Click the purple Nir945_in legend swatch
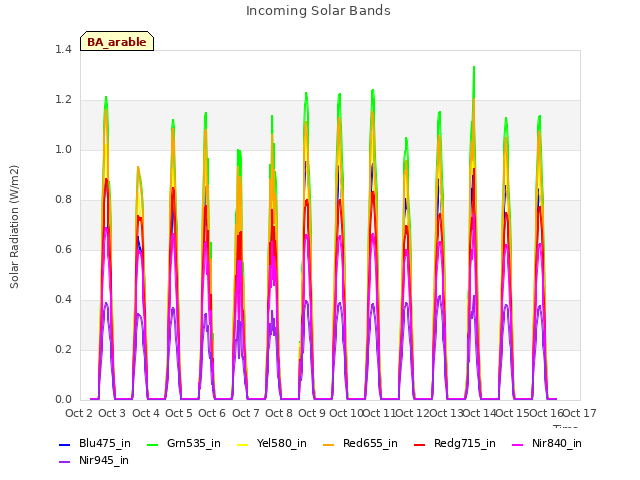 [64, 462]
